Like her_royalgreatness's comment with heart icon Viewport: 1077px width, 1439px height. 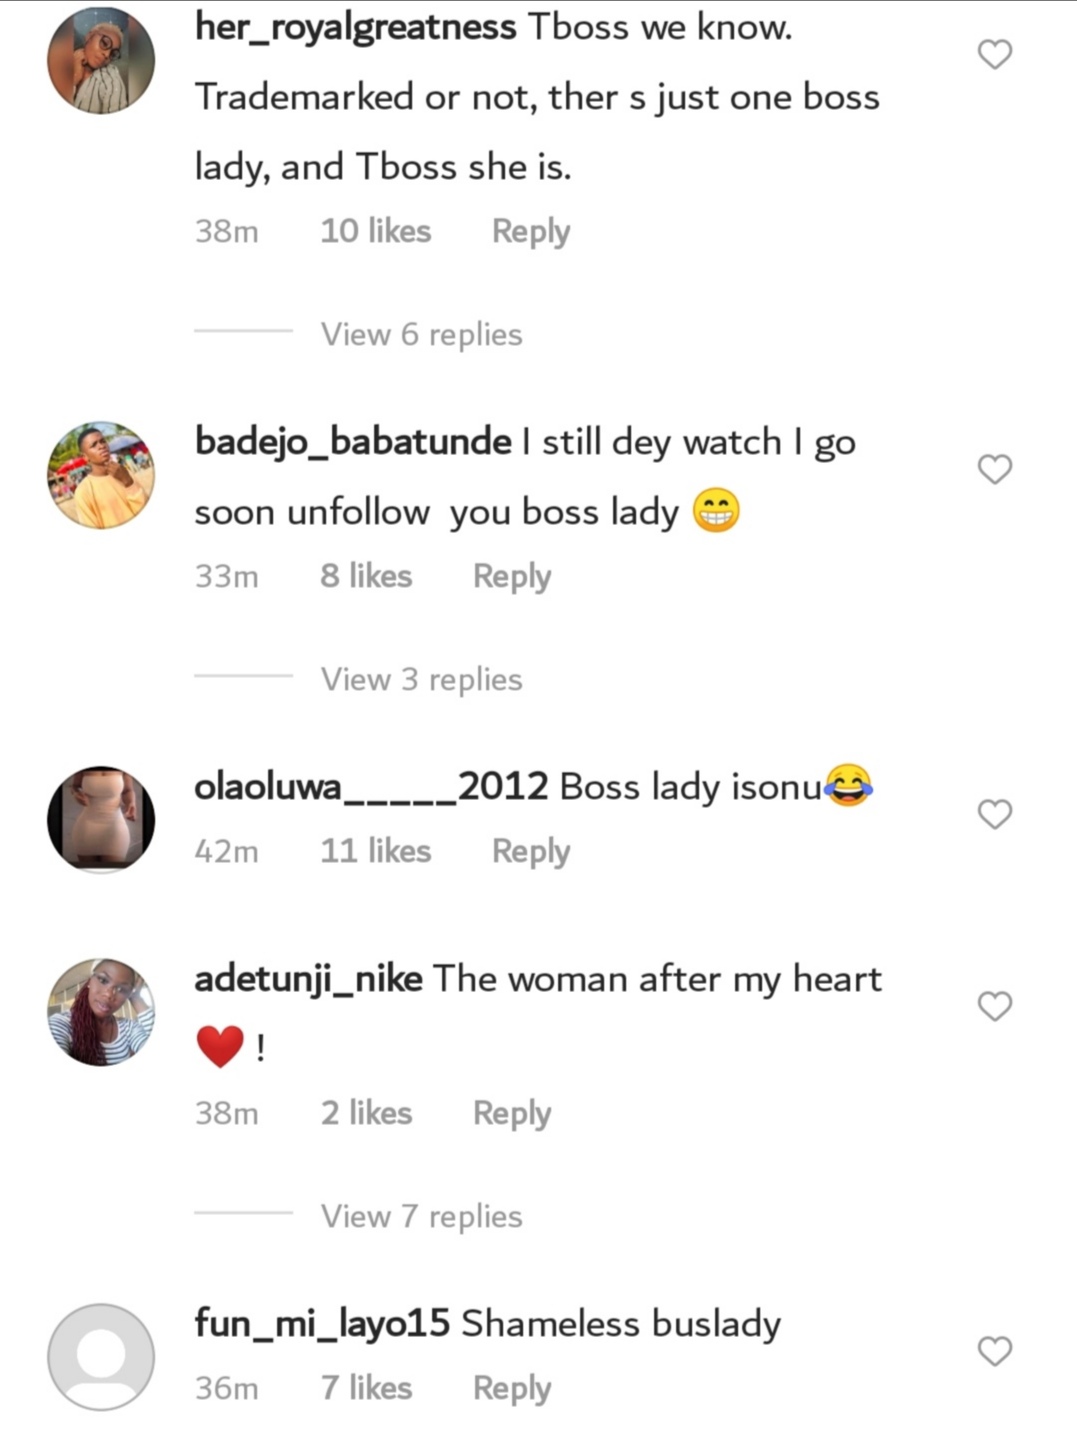(x=994, y=54)
